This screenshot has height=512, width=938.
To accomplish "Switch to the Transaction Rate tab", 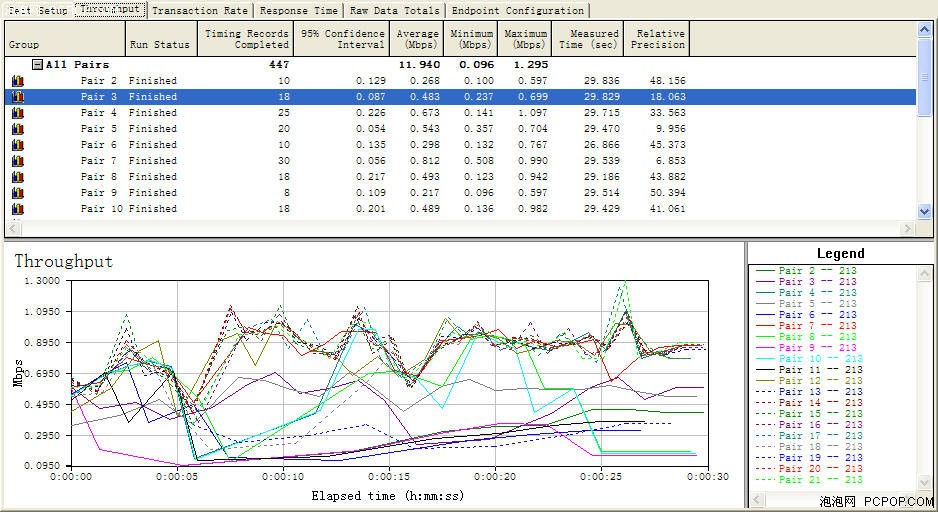I will [x=200, y=10].
